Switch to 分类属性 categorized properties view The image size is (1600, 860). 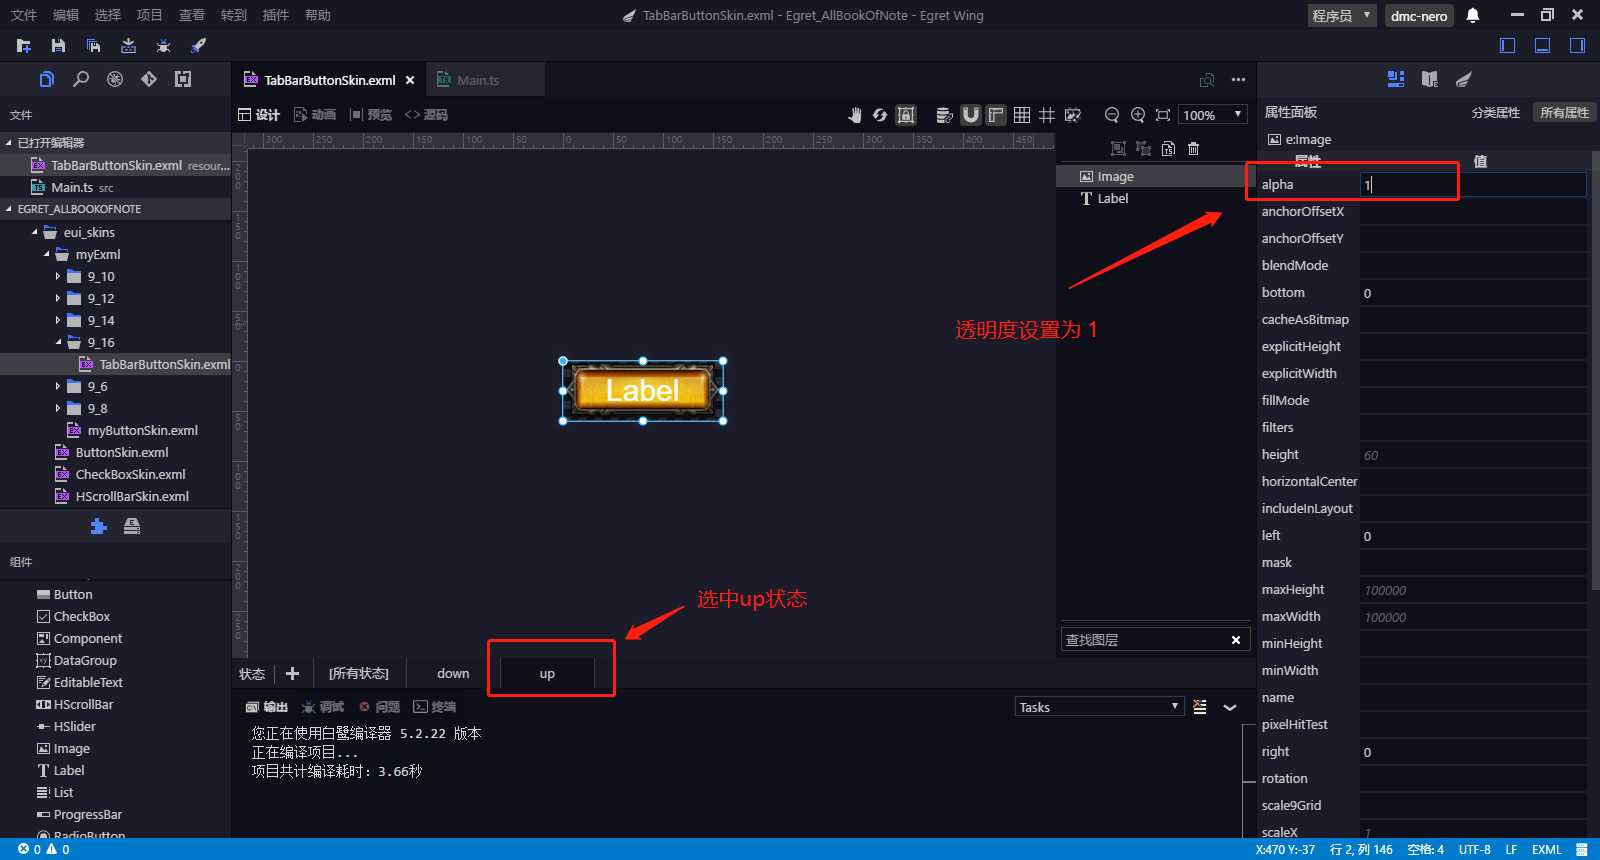[1495, 113]
